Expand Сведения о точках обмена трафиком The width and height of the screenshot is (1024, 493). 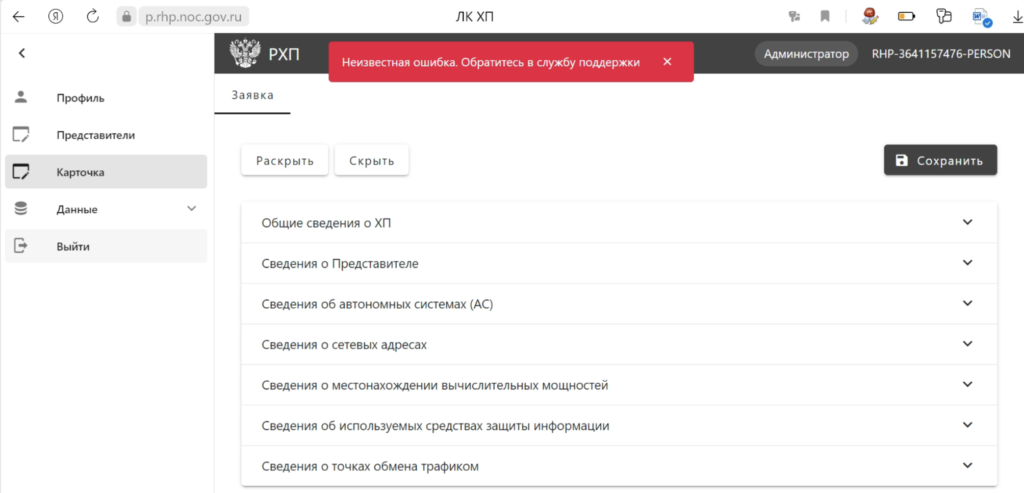(966, 466)
